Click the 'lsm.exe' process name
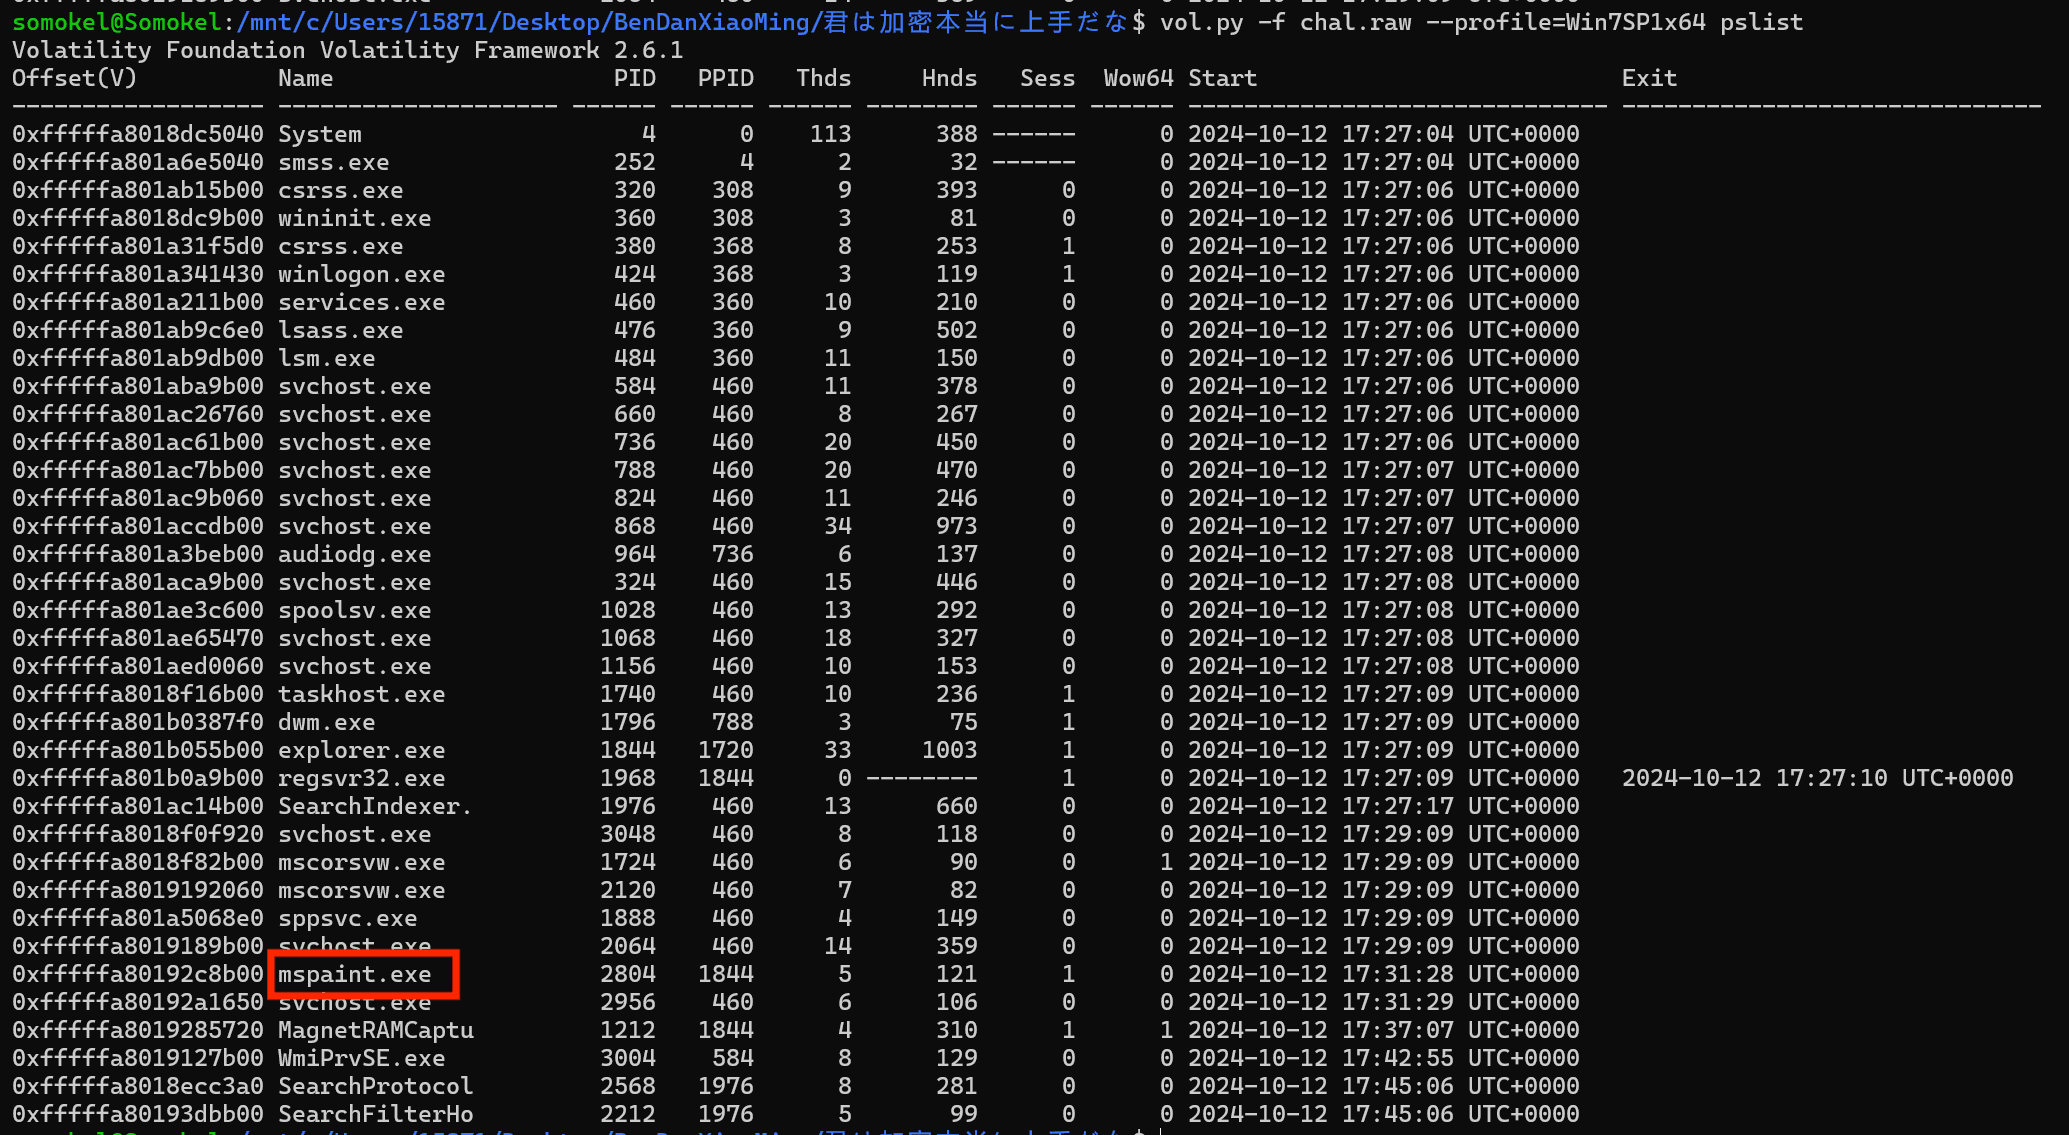The width and height of the screenshot is (2069, 1135). click(x=327, y=358)
